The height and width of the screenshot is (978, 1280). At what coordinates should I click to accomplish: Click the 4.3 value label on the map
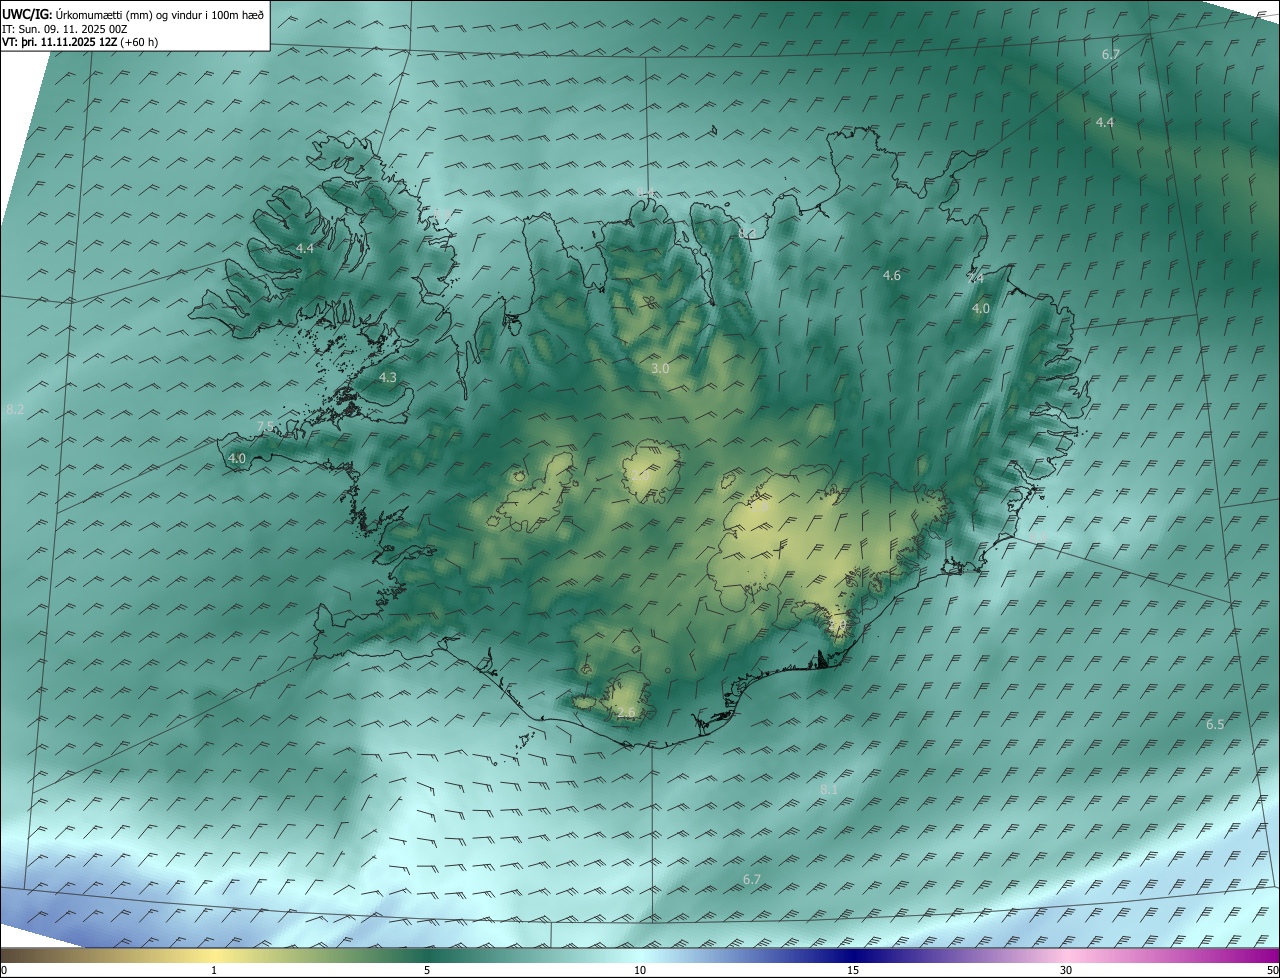[388, 378]
